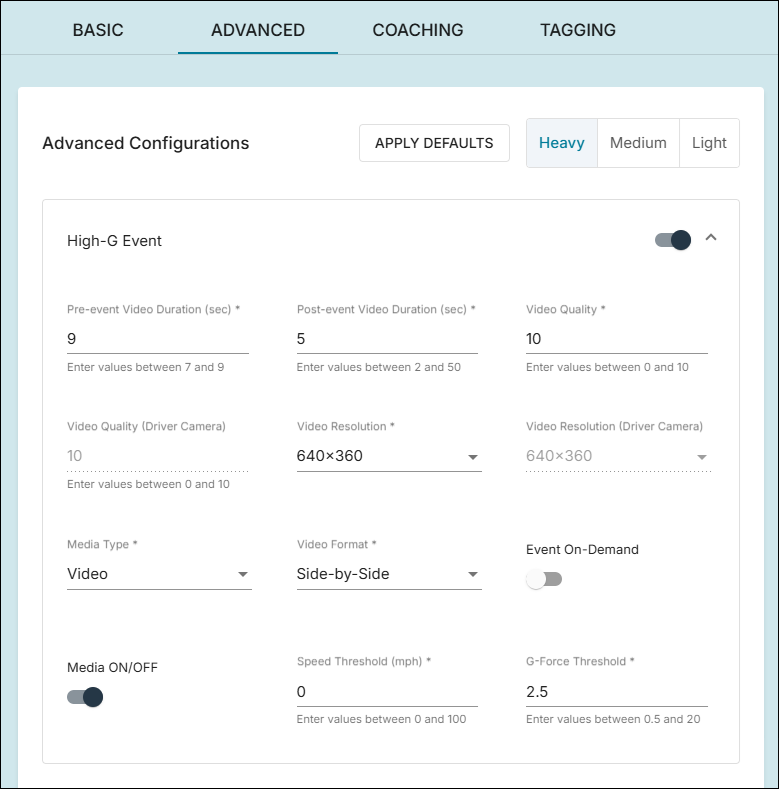The height and width of the screenshot is (789, 779).
Task: Turn off the Media ON/OFF switch
Action: pos(85,697)
